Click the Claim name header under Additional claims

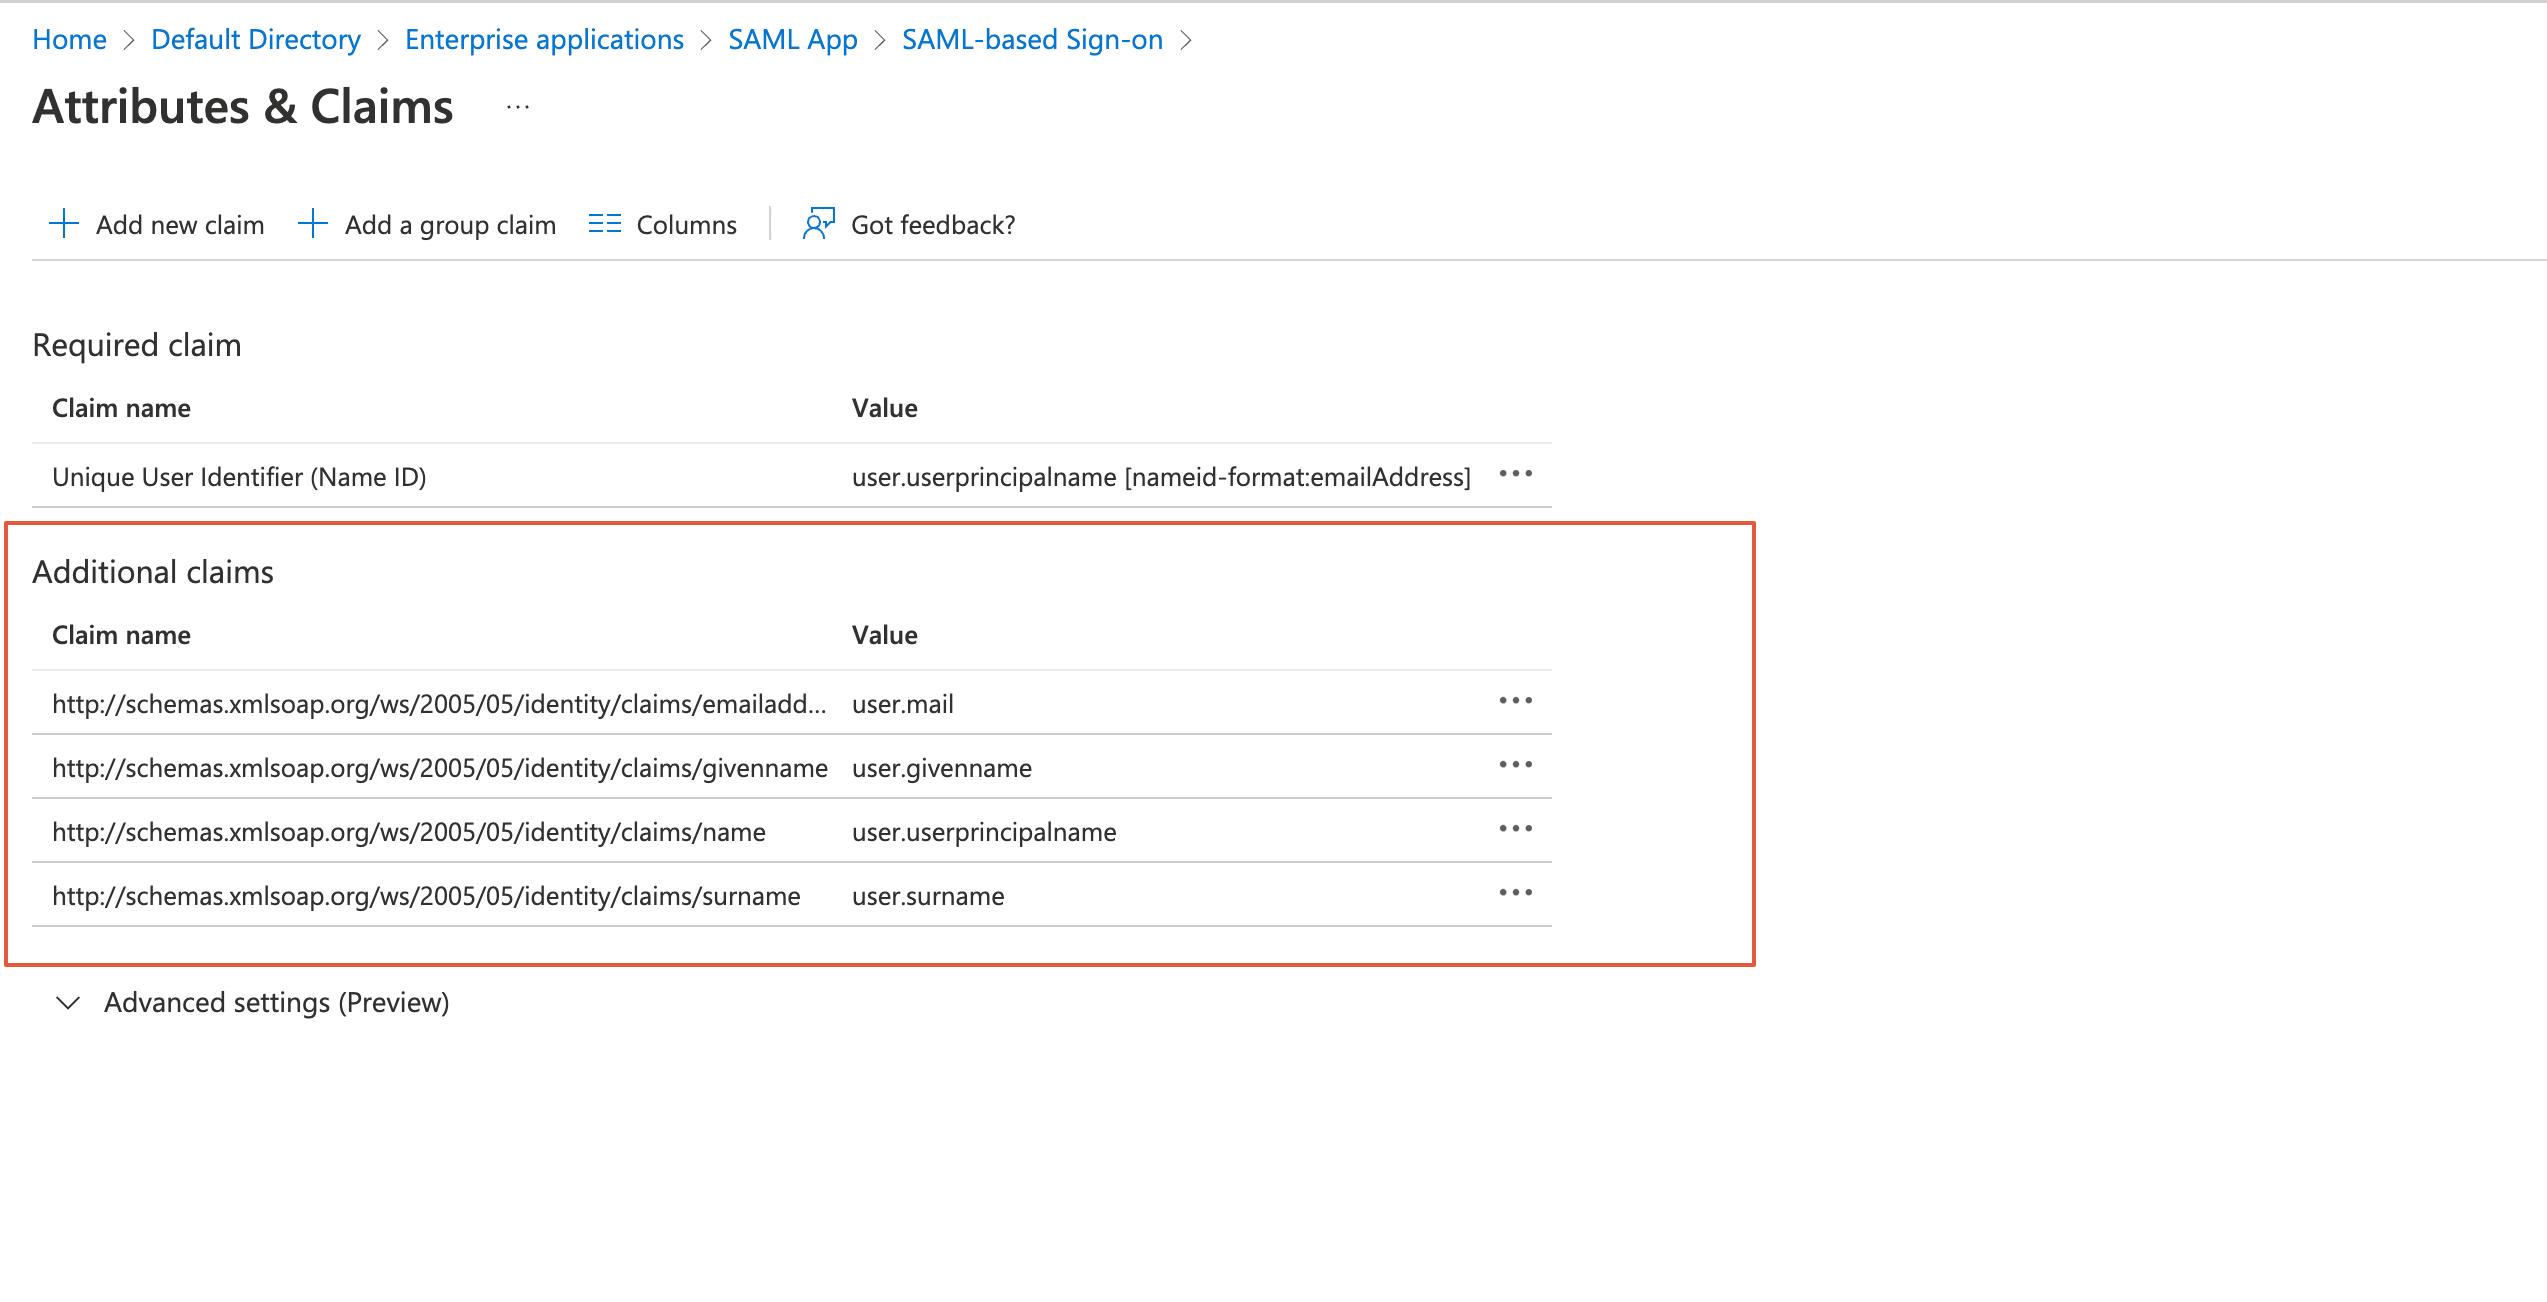click(x=121, y=635)
